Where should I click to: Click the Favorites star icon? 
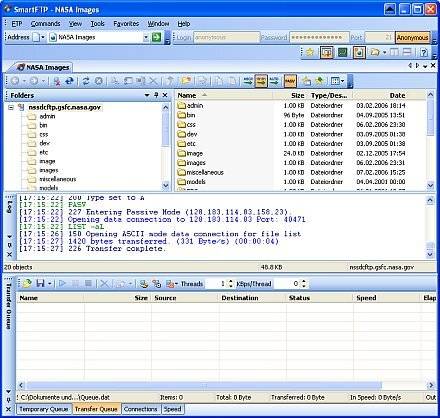(310, 52)
